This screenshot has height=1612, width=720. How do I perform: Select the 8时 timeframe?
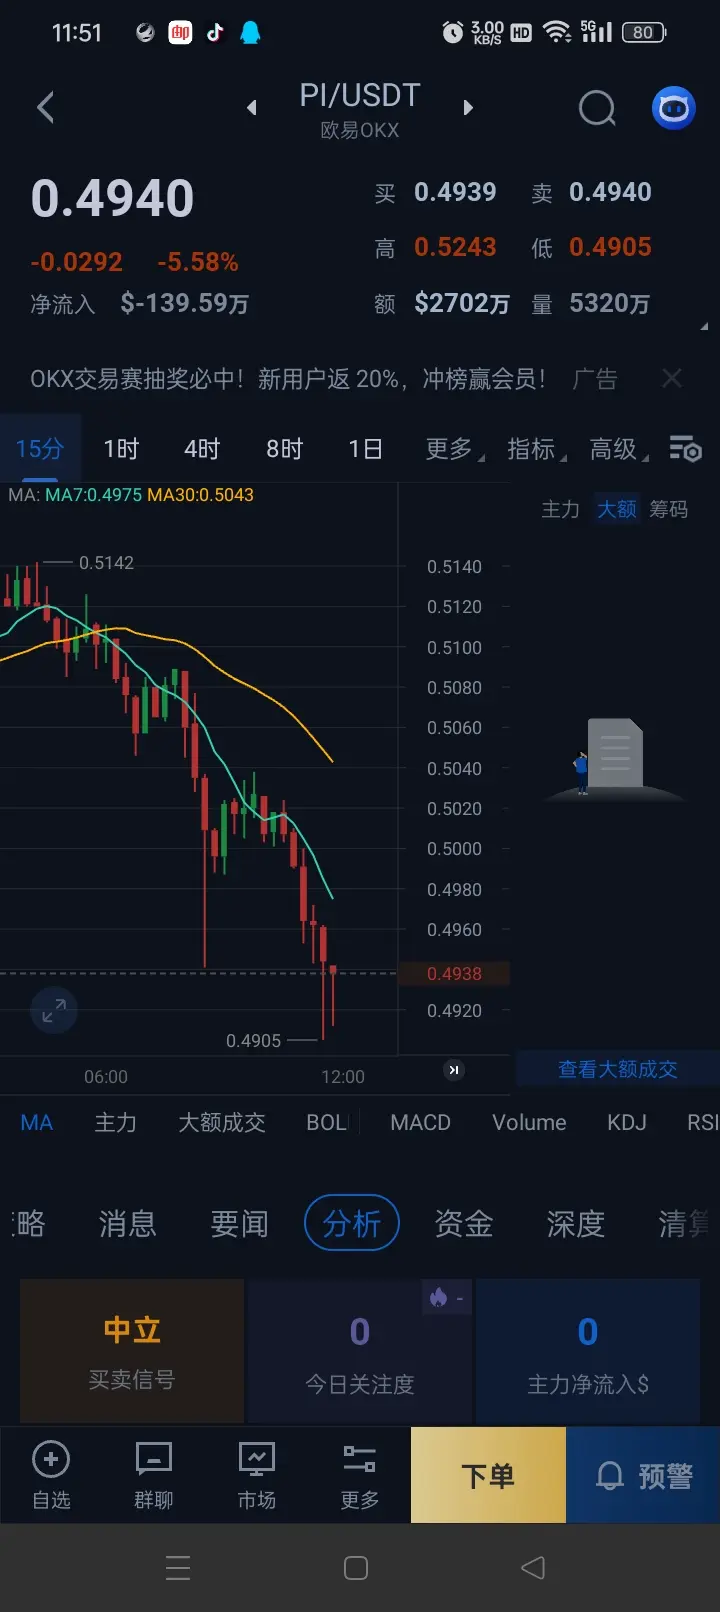[284, 449]
